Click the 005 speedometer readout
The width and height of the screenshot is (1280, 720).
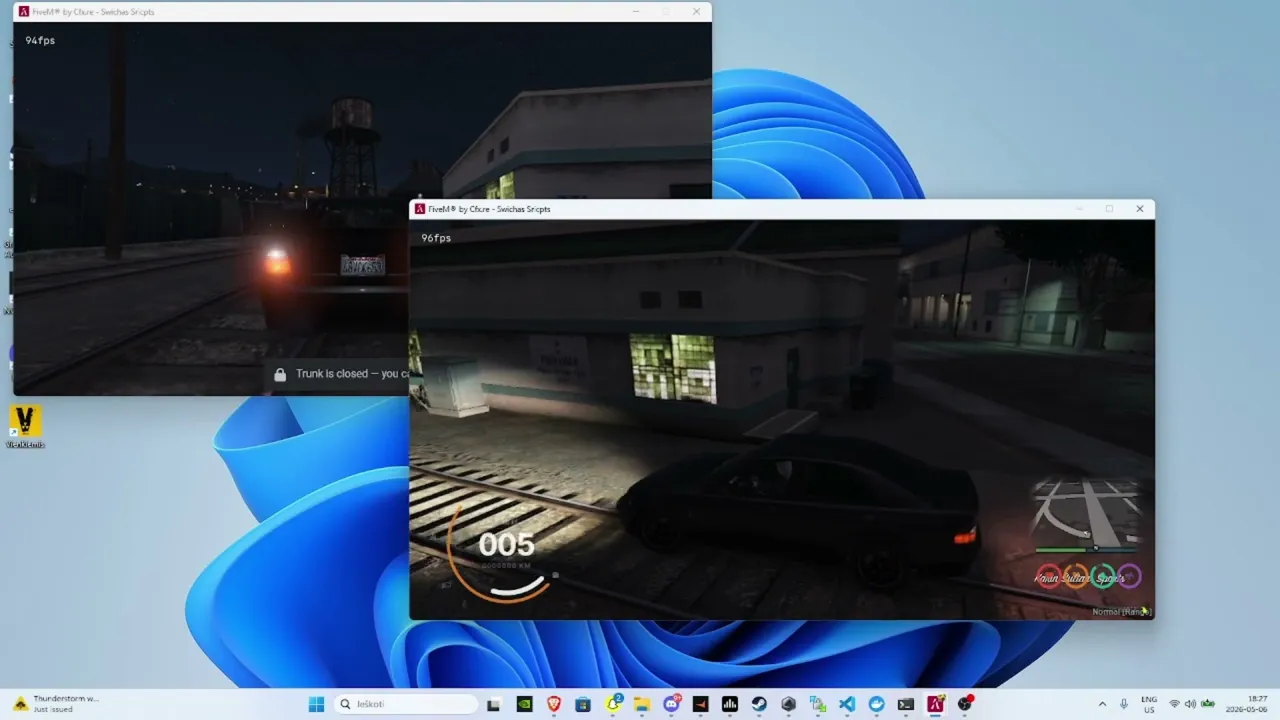[x=506, y=545]
